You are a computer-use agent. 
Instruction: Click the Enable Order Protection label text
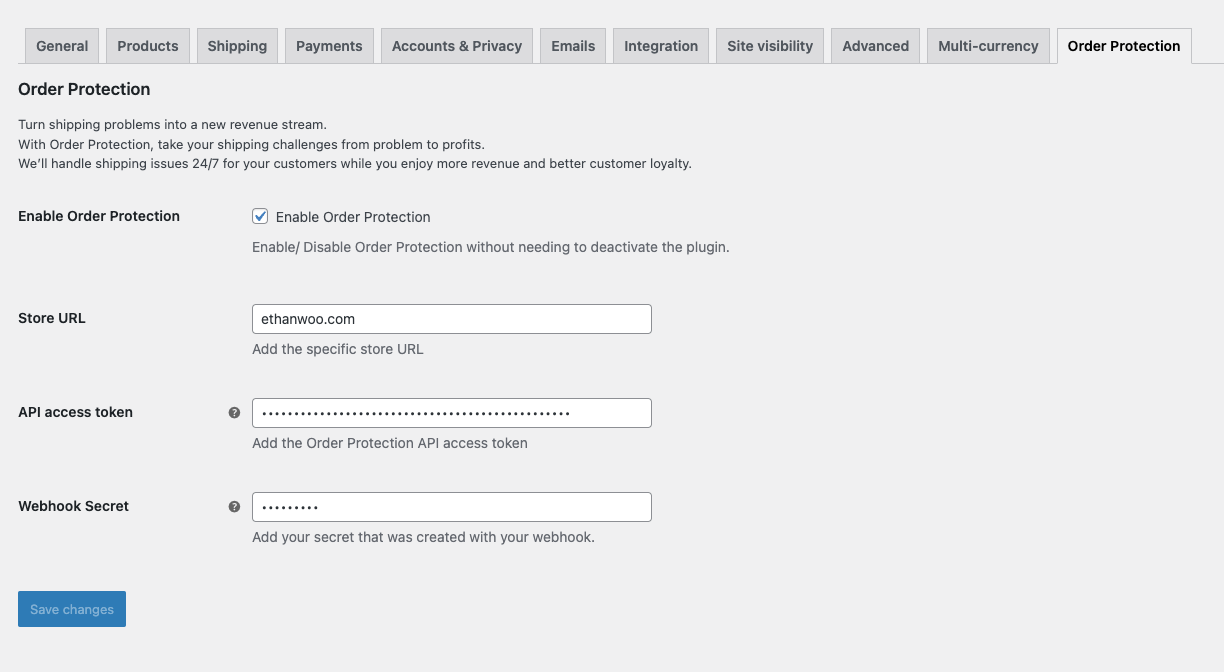tap(351, 216)
